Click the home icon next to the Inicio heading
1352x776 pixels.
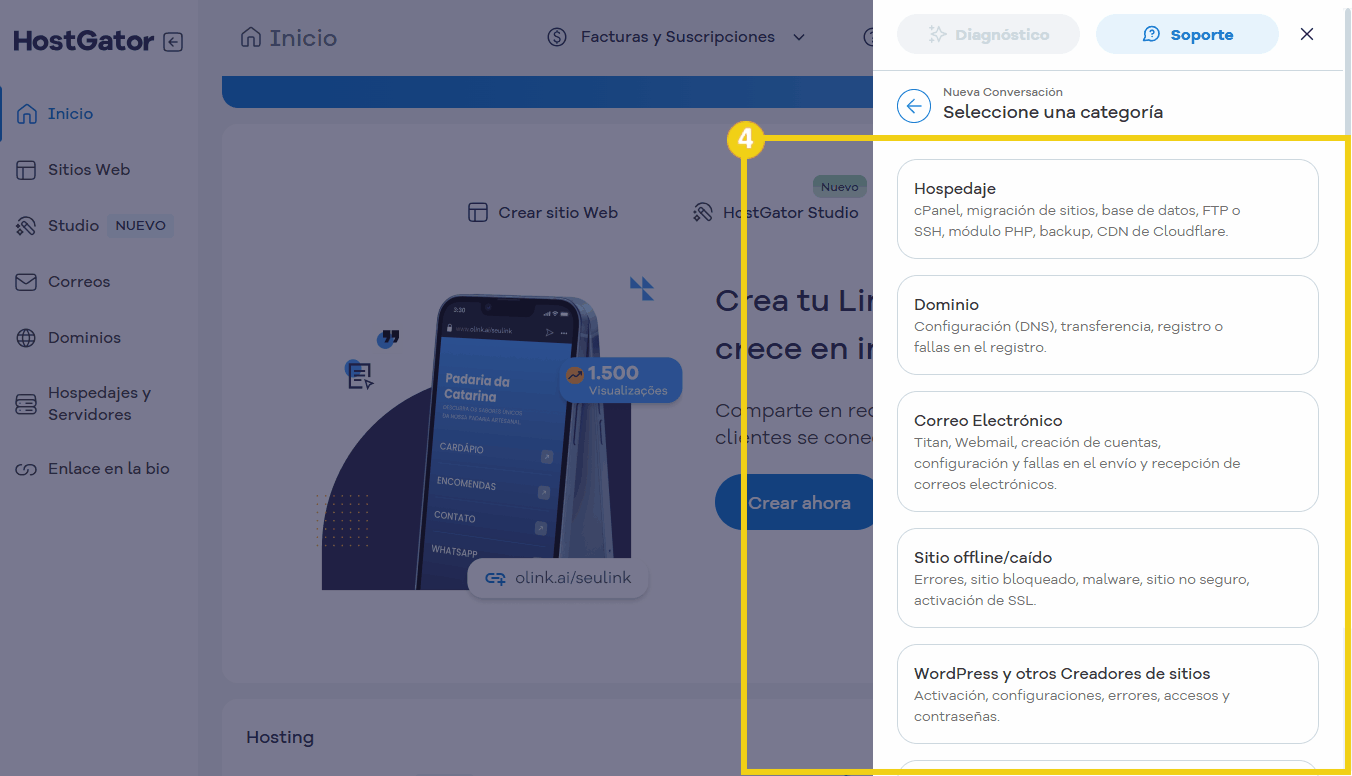(x=251, y=38)
